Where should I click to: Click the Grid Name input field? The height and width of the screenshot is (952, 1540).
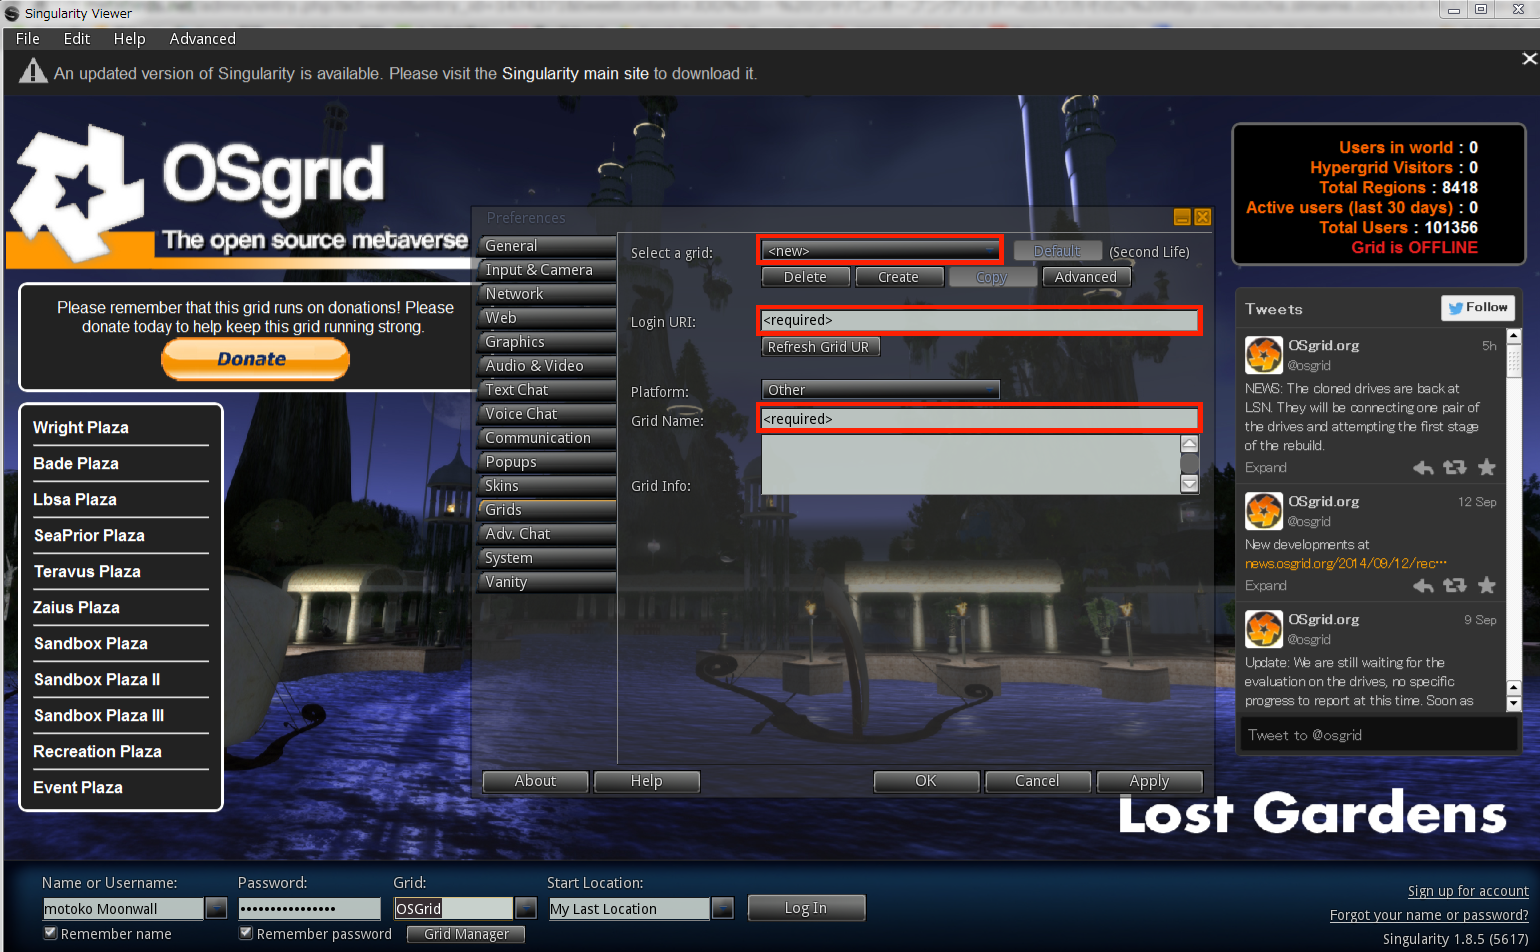[979, 419]
